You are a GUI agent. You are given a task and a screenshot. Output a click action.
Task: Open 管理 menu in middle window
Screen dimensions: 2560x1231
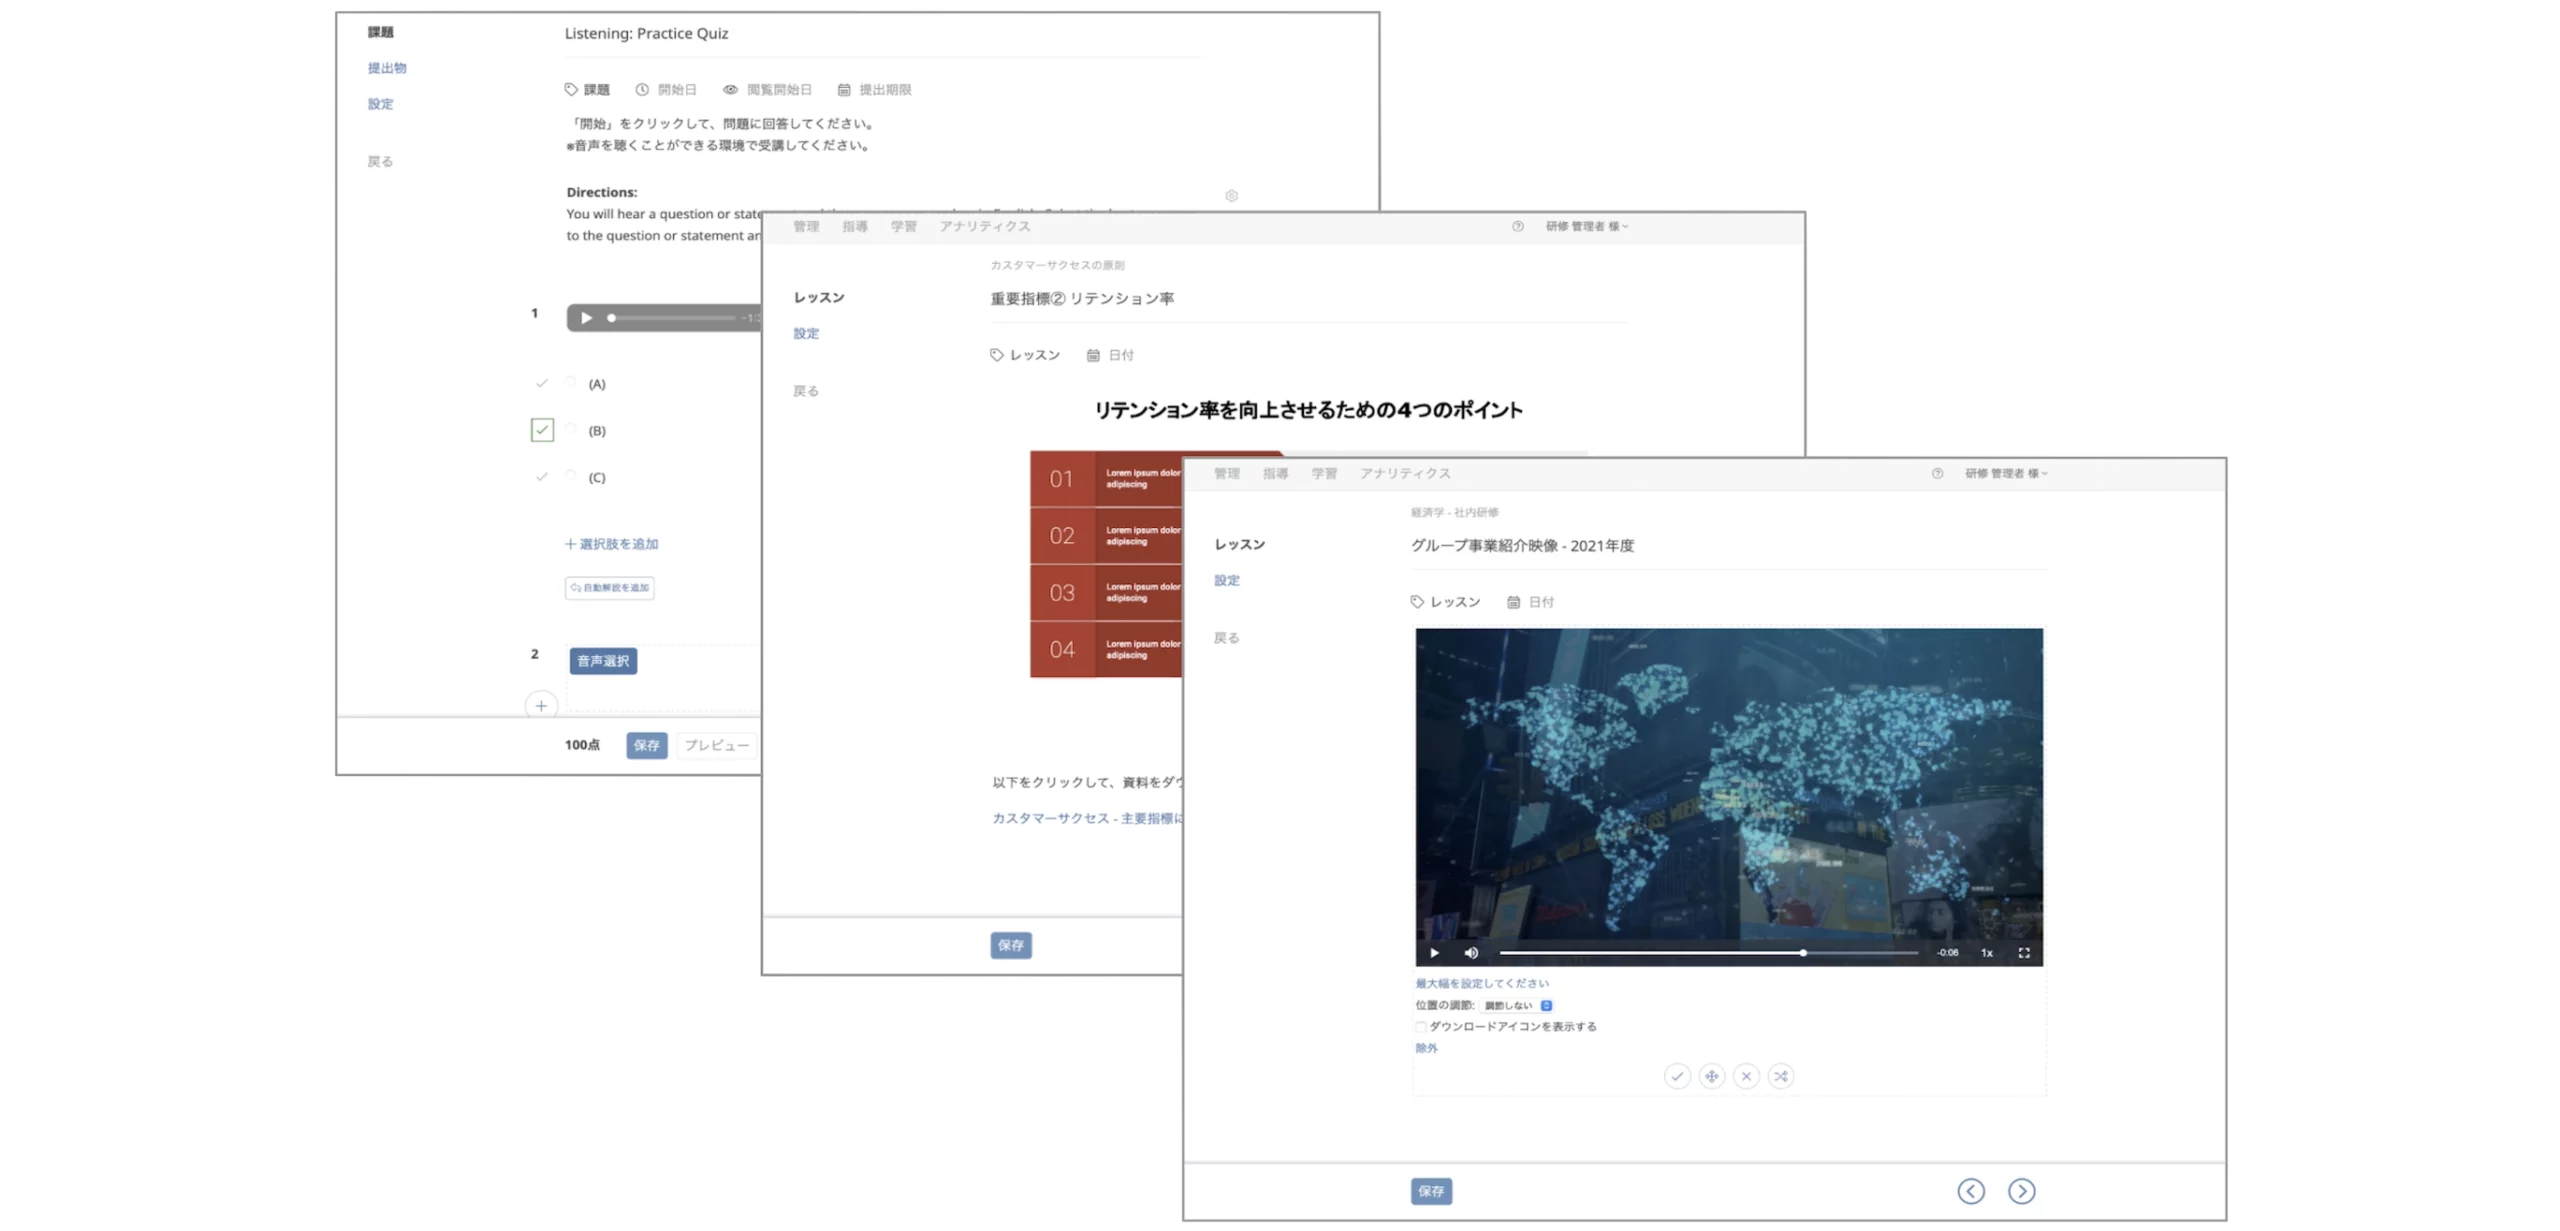pos(805,226)
